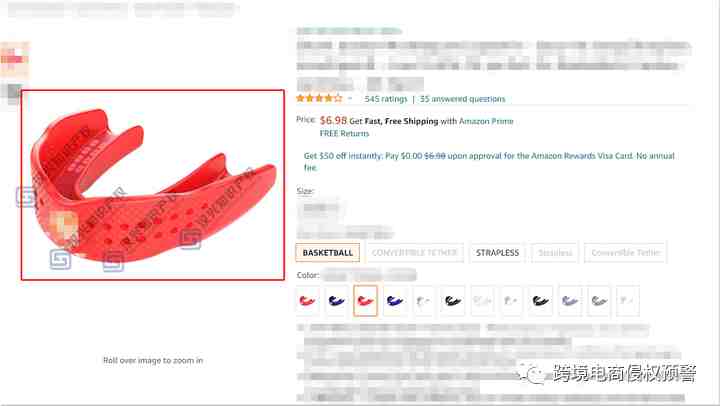Click the Amazon Prime link

click(x=486, y=121)
